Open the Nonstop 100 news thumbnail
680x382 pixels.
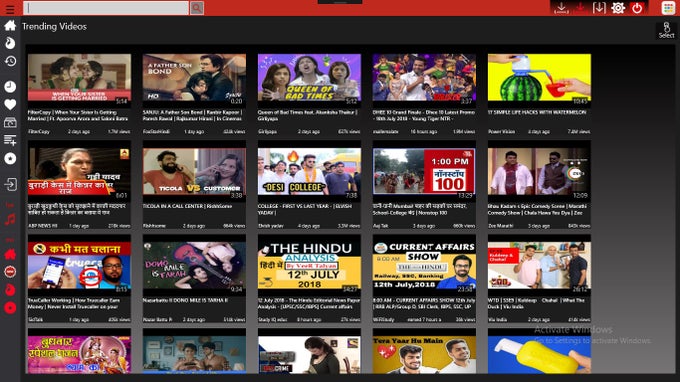pos(424,172)
